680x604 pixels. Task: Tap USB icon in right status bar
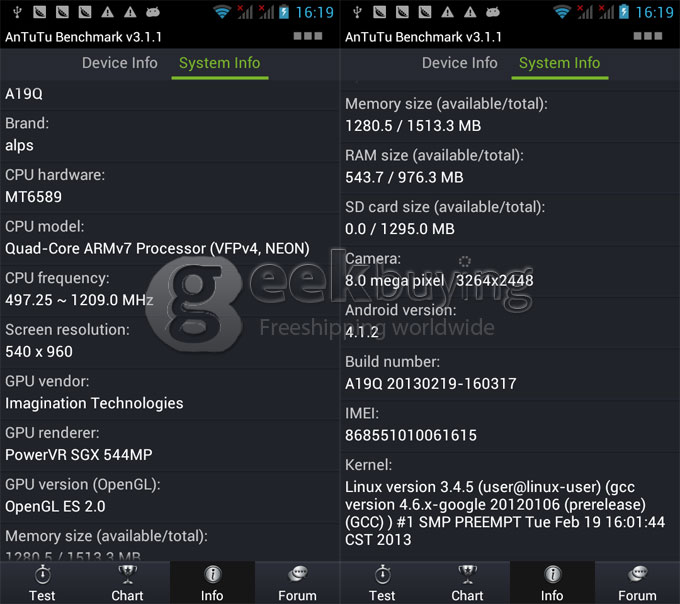(x=357, y=12)
